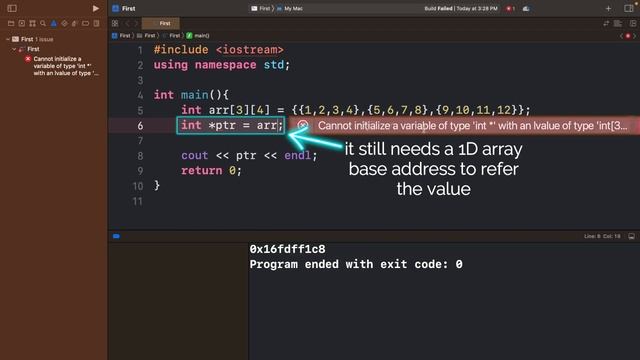Toggle the inspector panel on right
The width and height of the screenshot is (640, 360).
pos(629,8)
